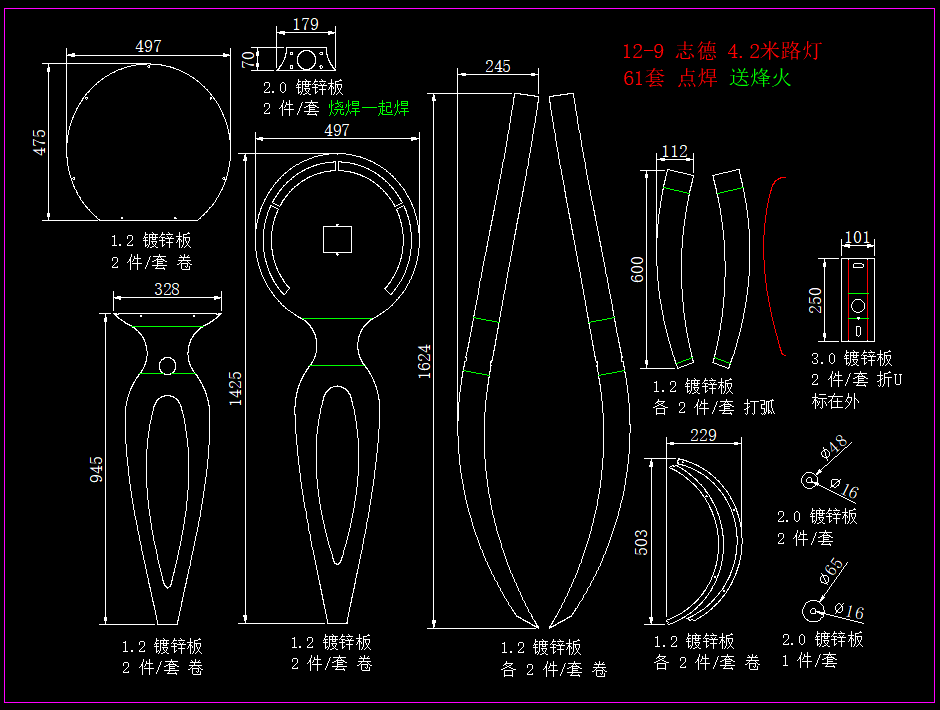Image resolution: width=940 pixels, height=710 pixels.
Task: Select the 179 bracket width dimension
Action: [x=306, y=24]
